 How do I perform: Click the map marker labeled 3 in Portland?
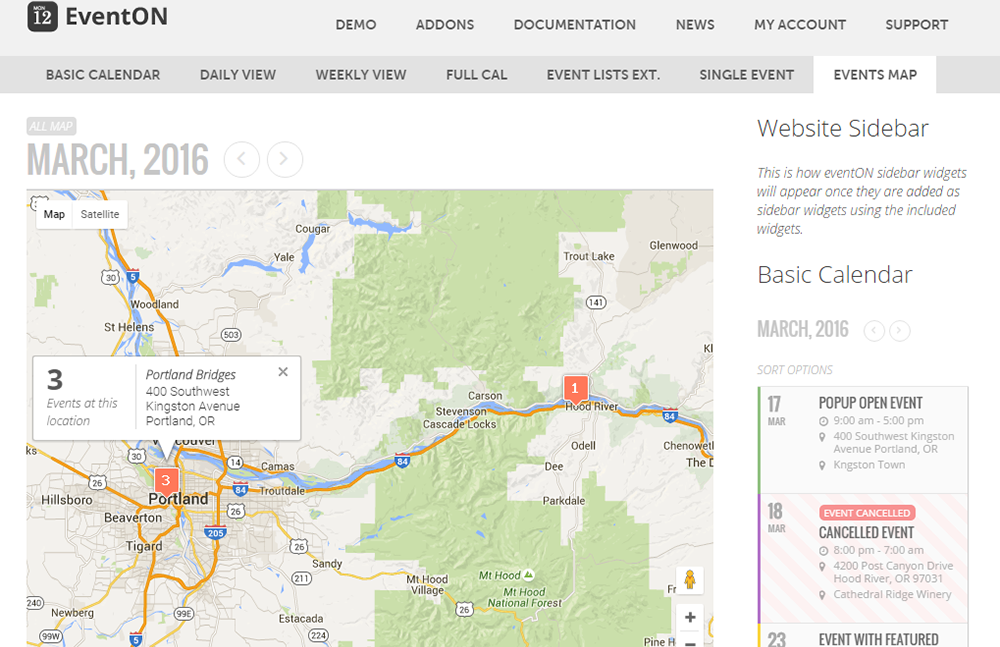click(x=166, y=481)
